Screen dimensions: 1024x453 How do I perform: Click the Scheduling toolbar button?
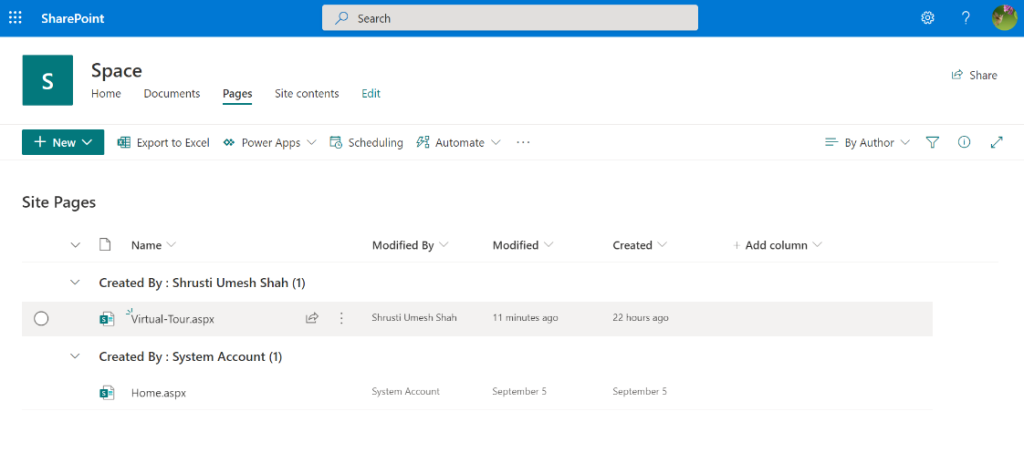(x=366, y=142)
